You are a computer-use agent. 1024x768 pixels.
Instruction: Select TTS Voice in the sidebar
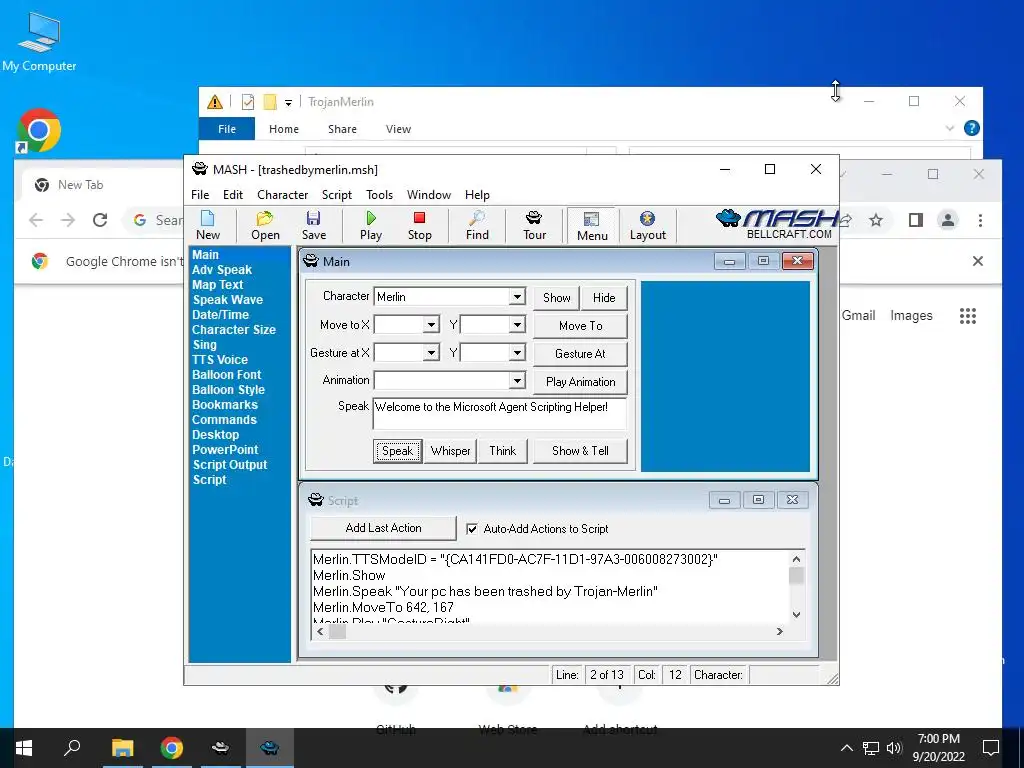tap(219, 360)
